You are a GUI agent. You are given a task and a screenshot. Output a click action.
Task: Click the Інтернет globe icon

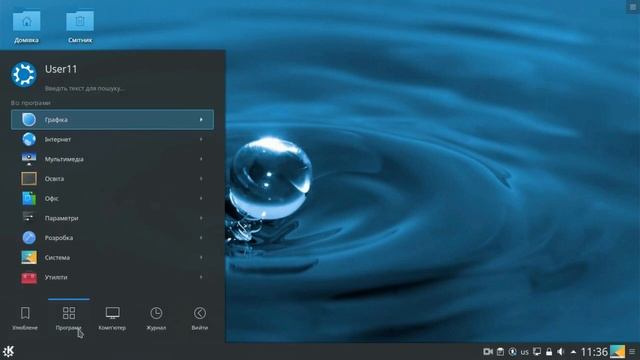(29, 139)
